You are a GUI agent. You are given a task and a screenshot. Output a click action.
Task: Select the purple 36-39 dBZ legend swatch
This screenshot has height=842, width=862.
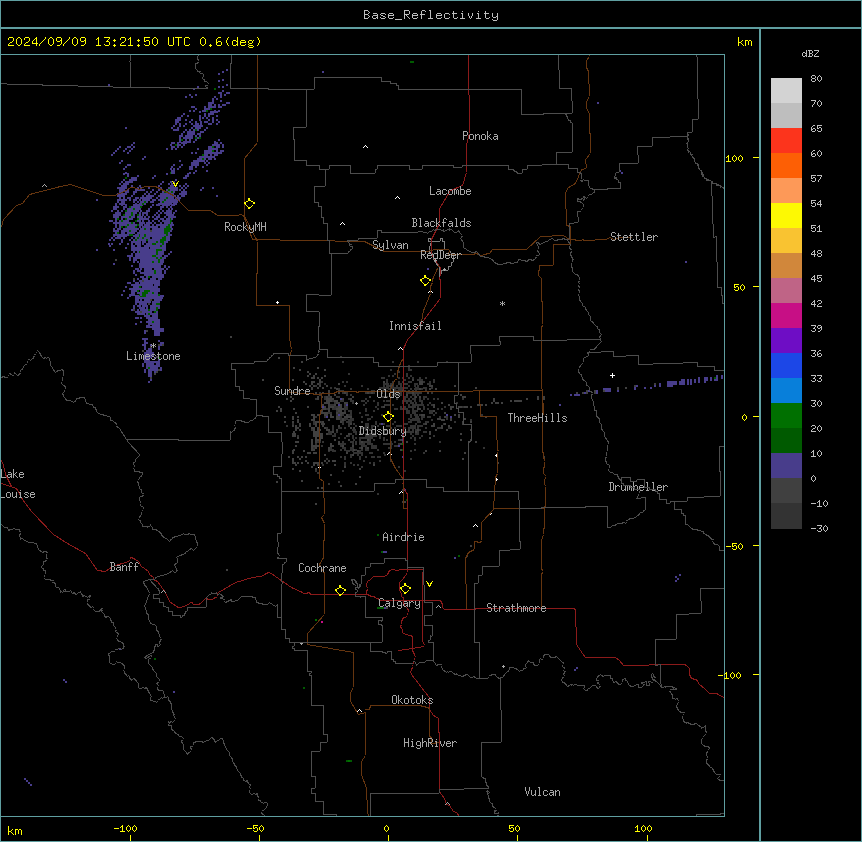click(786, 341)
